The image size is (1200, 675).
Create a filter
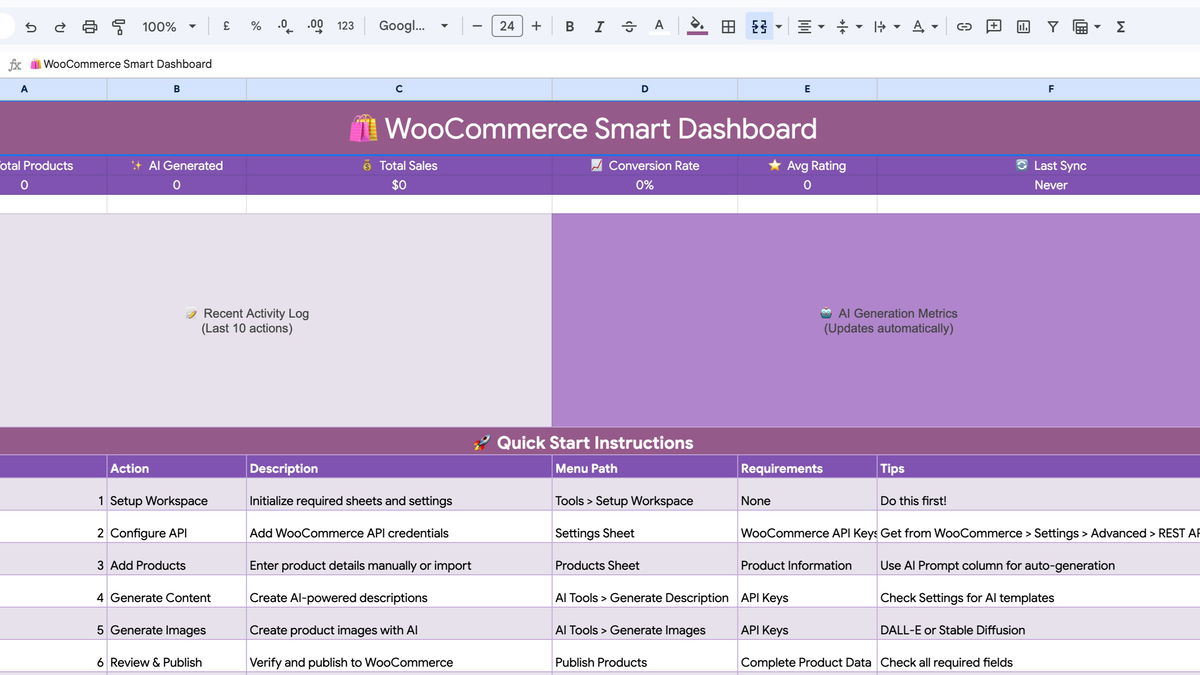[1052, 26]
